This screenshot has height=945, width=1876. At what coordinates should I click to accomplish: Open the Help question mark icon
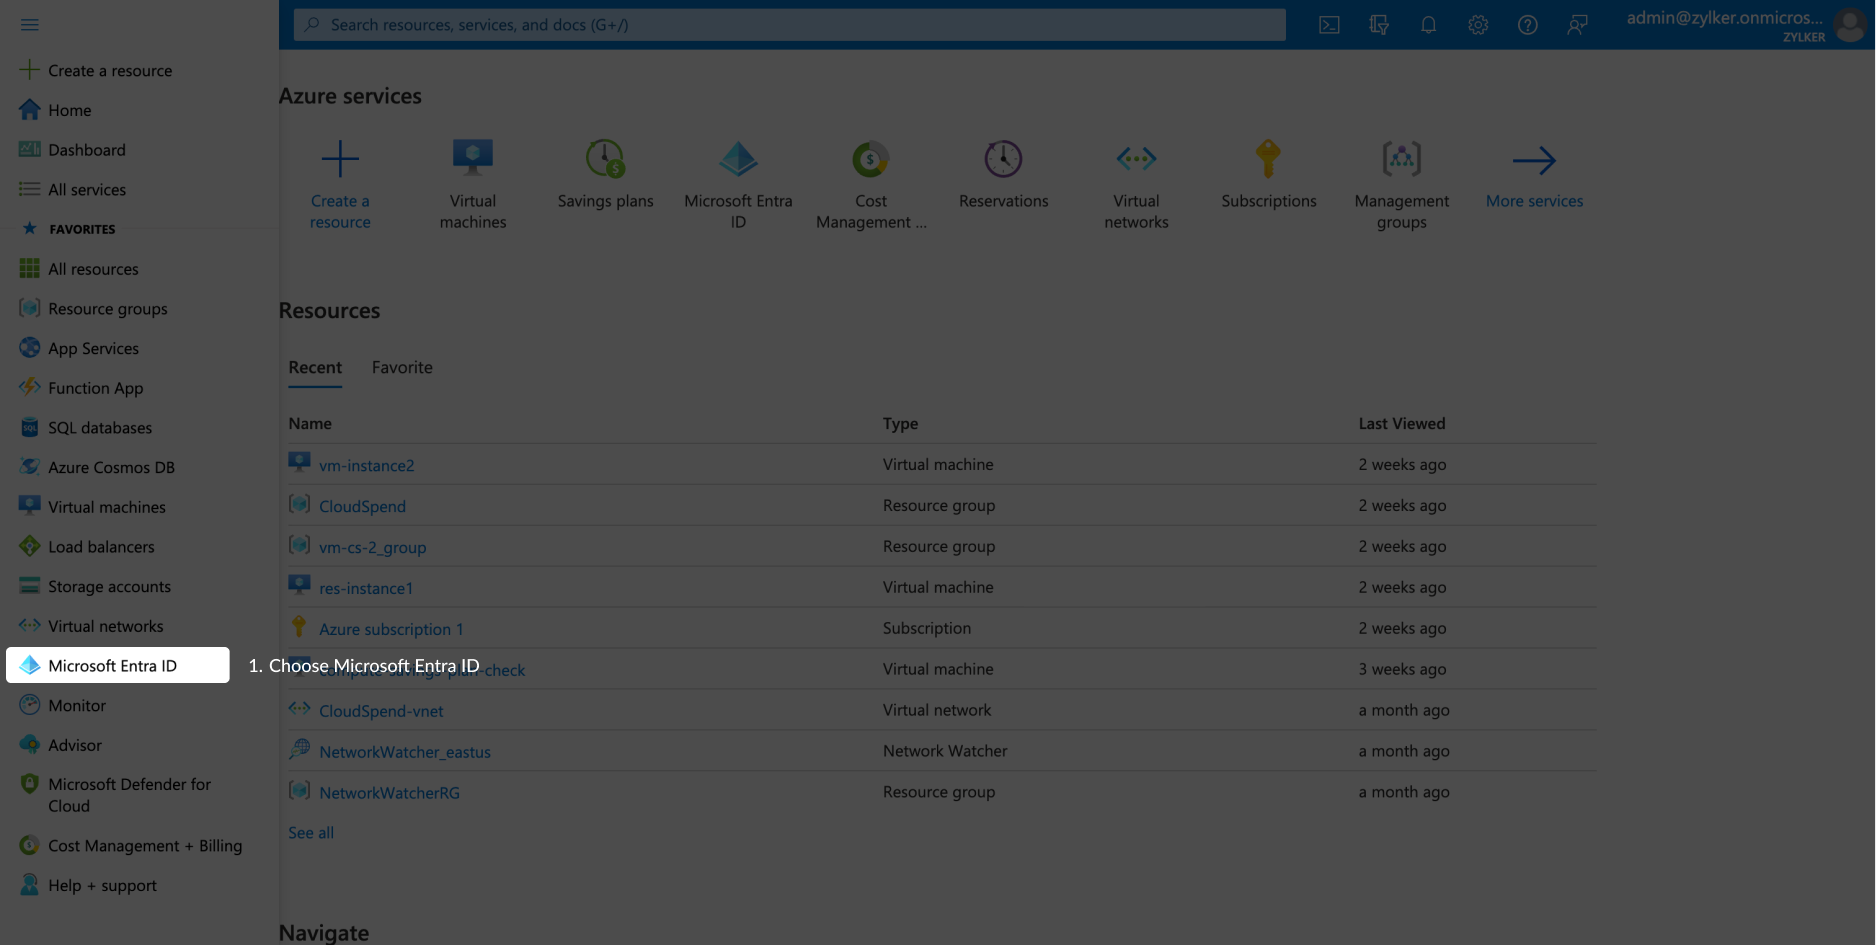(1527, 25)
